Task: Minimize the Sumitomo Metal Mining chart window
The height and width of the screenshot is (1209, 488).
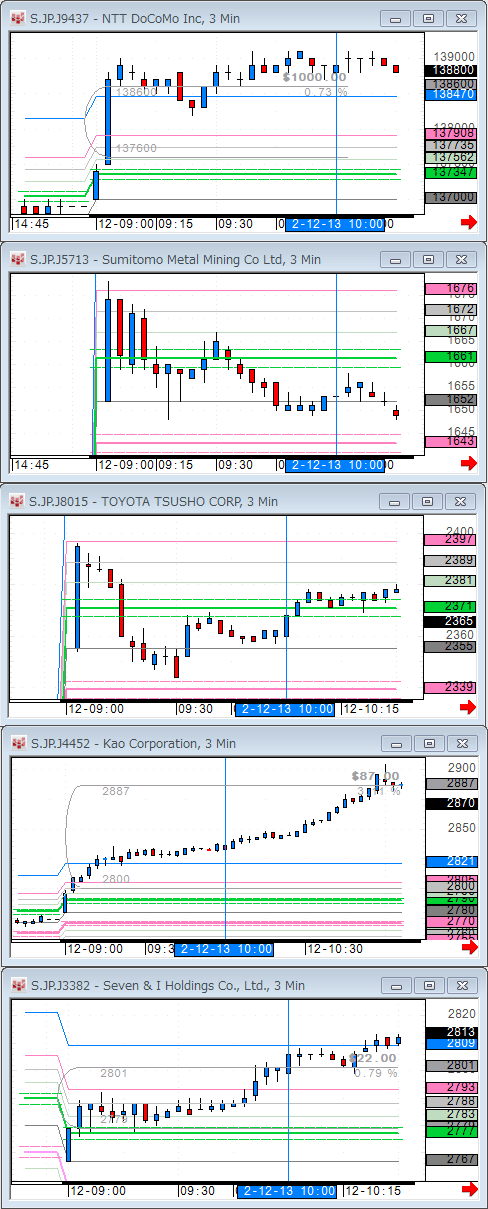Action: click(x=396, y=259)
